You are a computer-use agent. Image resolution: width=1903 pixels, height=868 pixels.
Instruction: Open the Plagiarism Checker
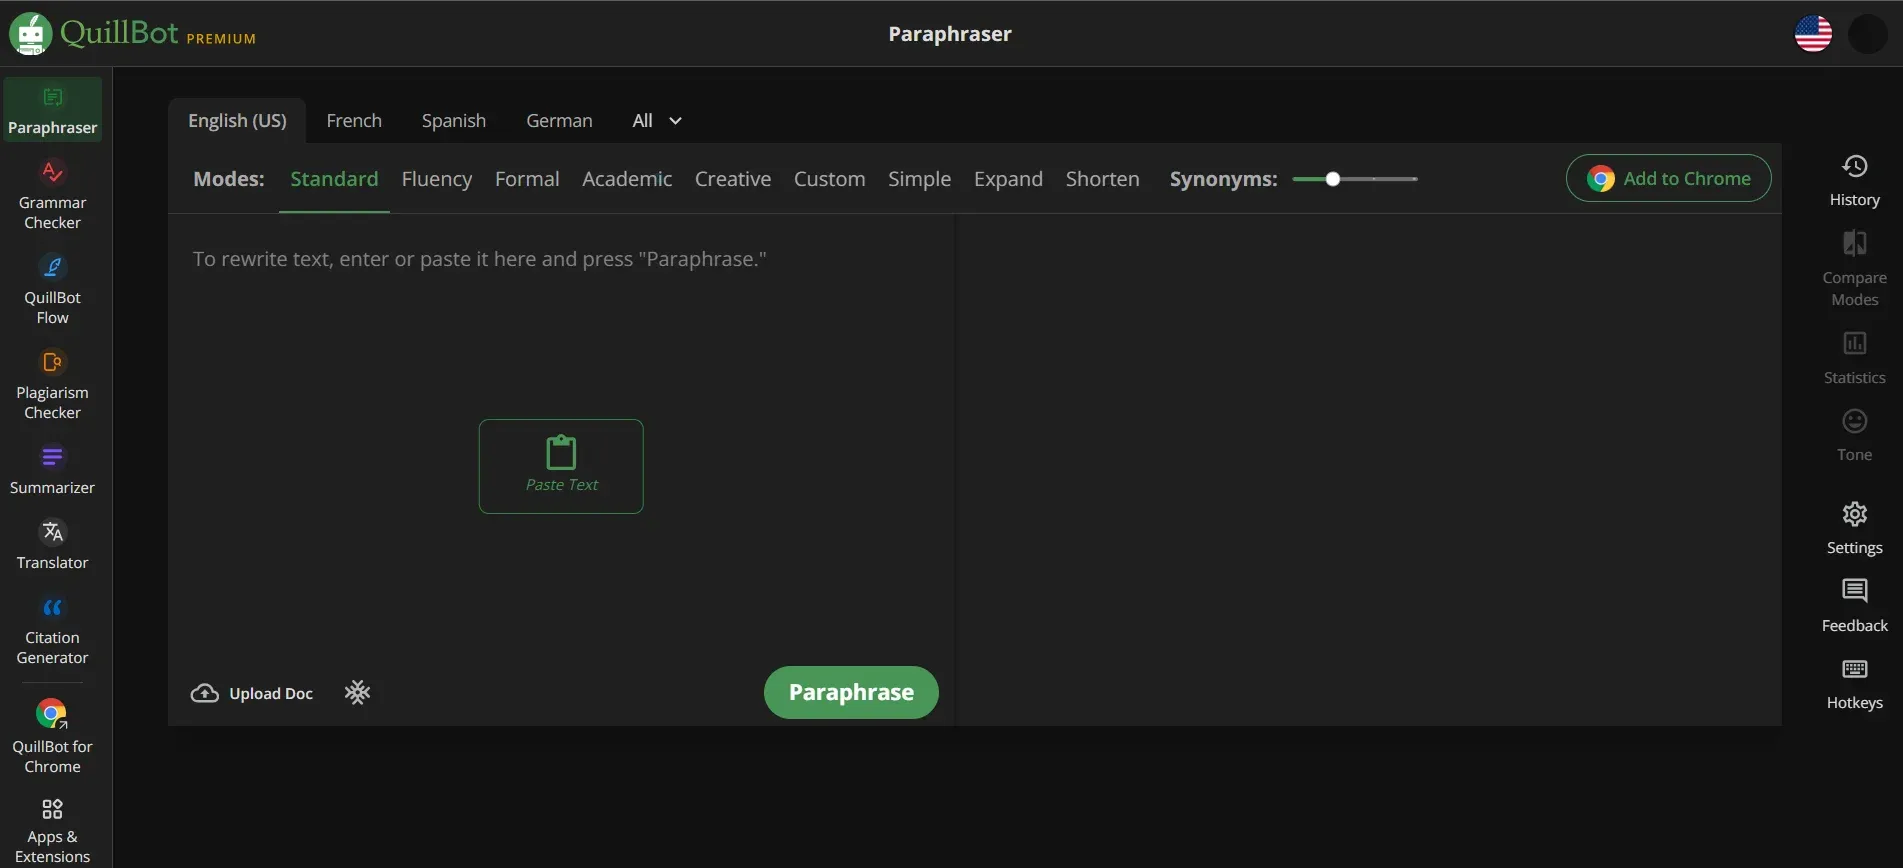tap(52, 385)
